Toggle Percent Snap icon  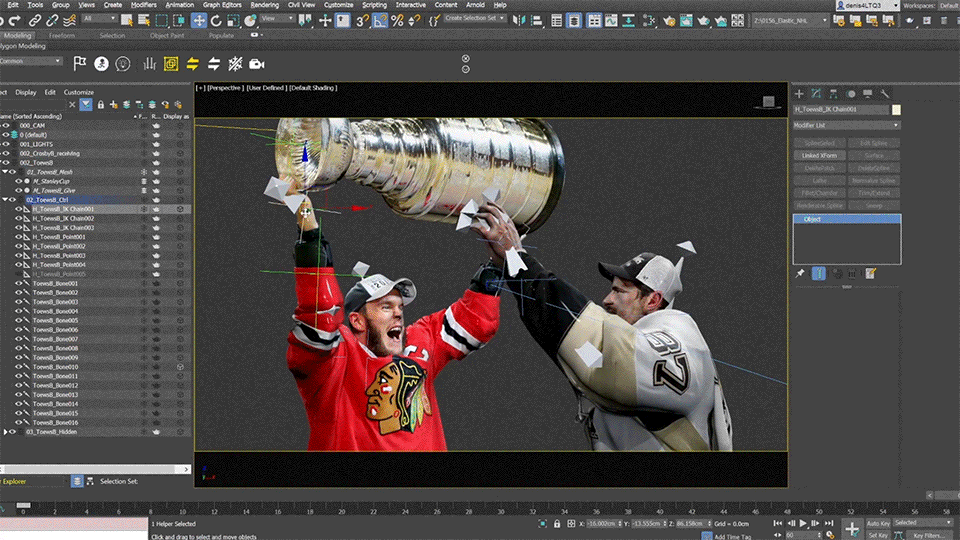tap(397, 21)
